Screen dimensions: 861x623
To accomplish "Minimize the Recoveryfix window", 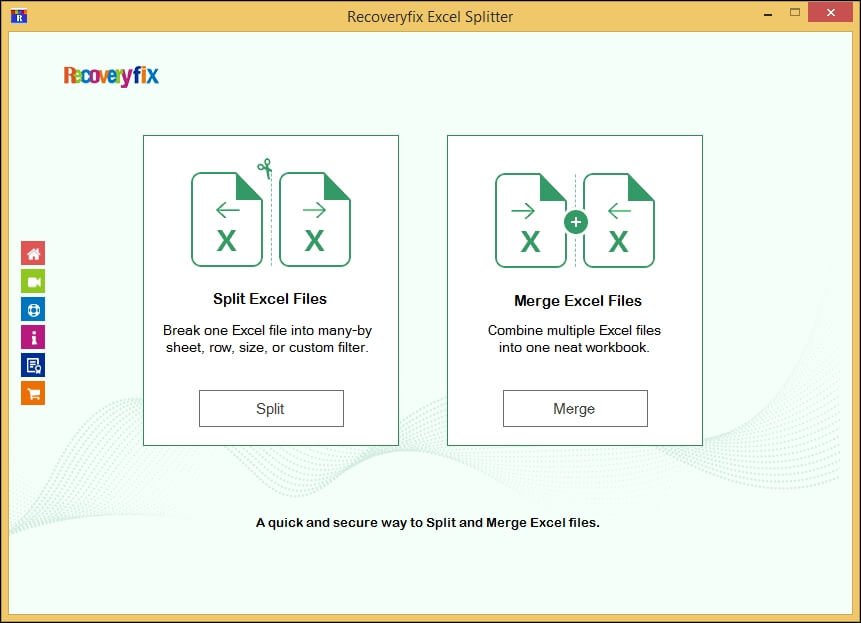I will pos(768,13).
